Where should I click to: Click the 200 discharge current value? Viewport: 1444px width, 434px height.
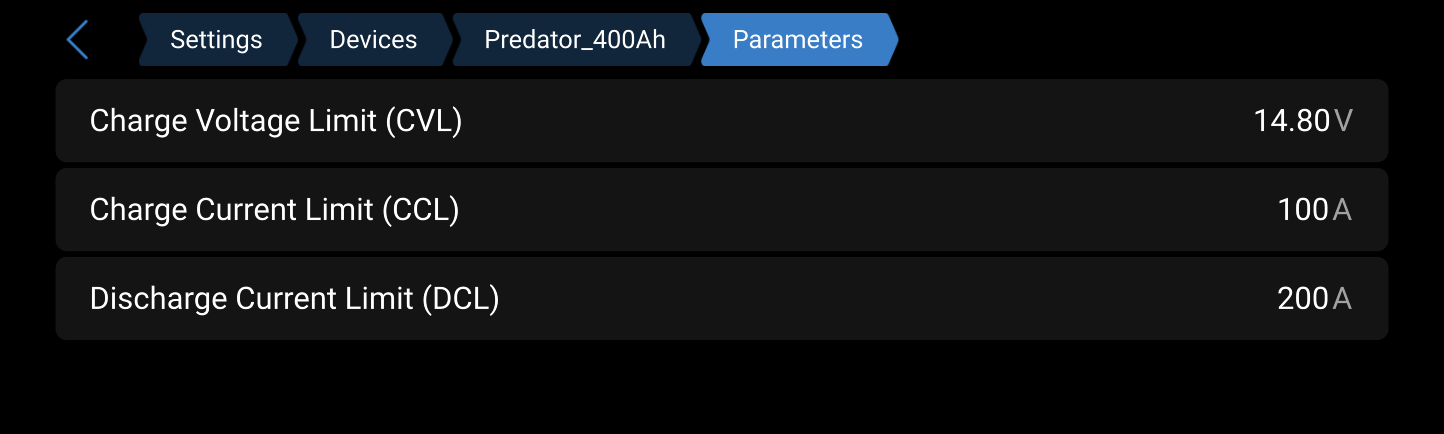click(1302, 299)
